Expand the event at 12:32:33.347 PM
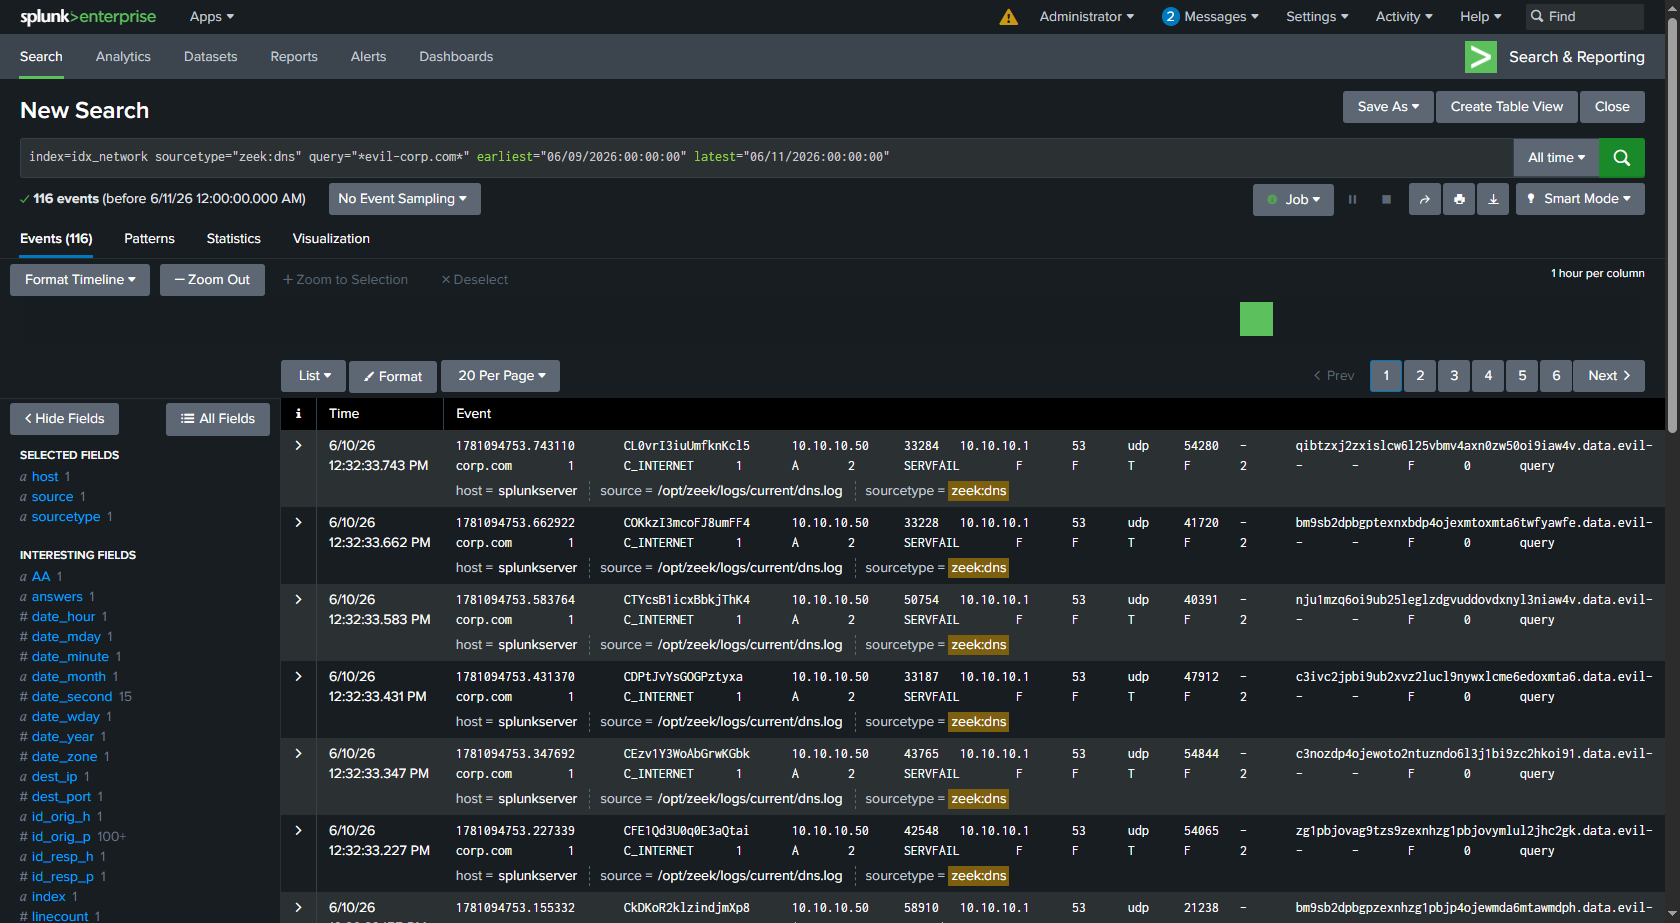The height and width of the screenshot is (923, 1680). point(298,753)
